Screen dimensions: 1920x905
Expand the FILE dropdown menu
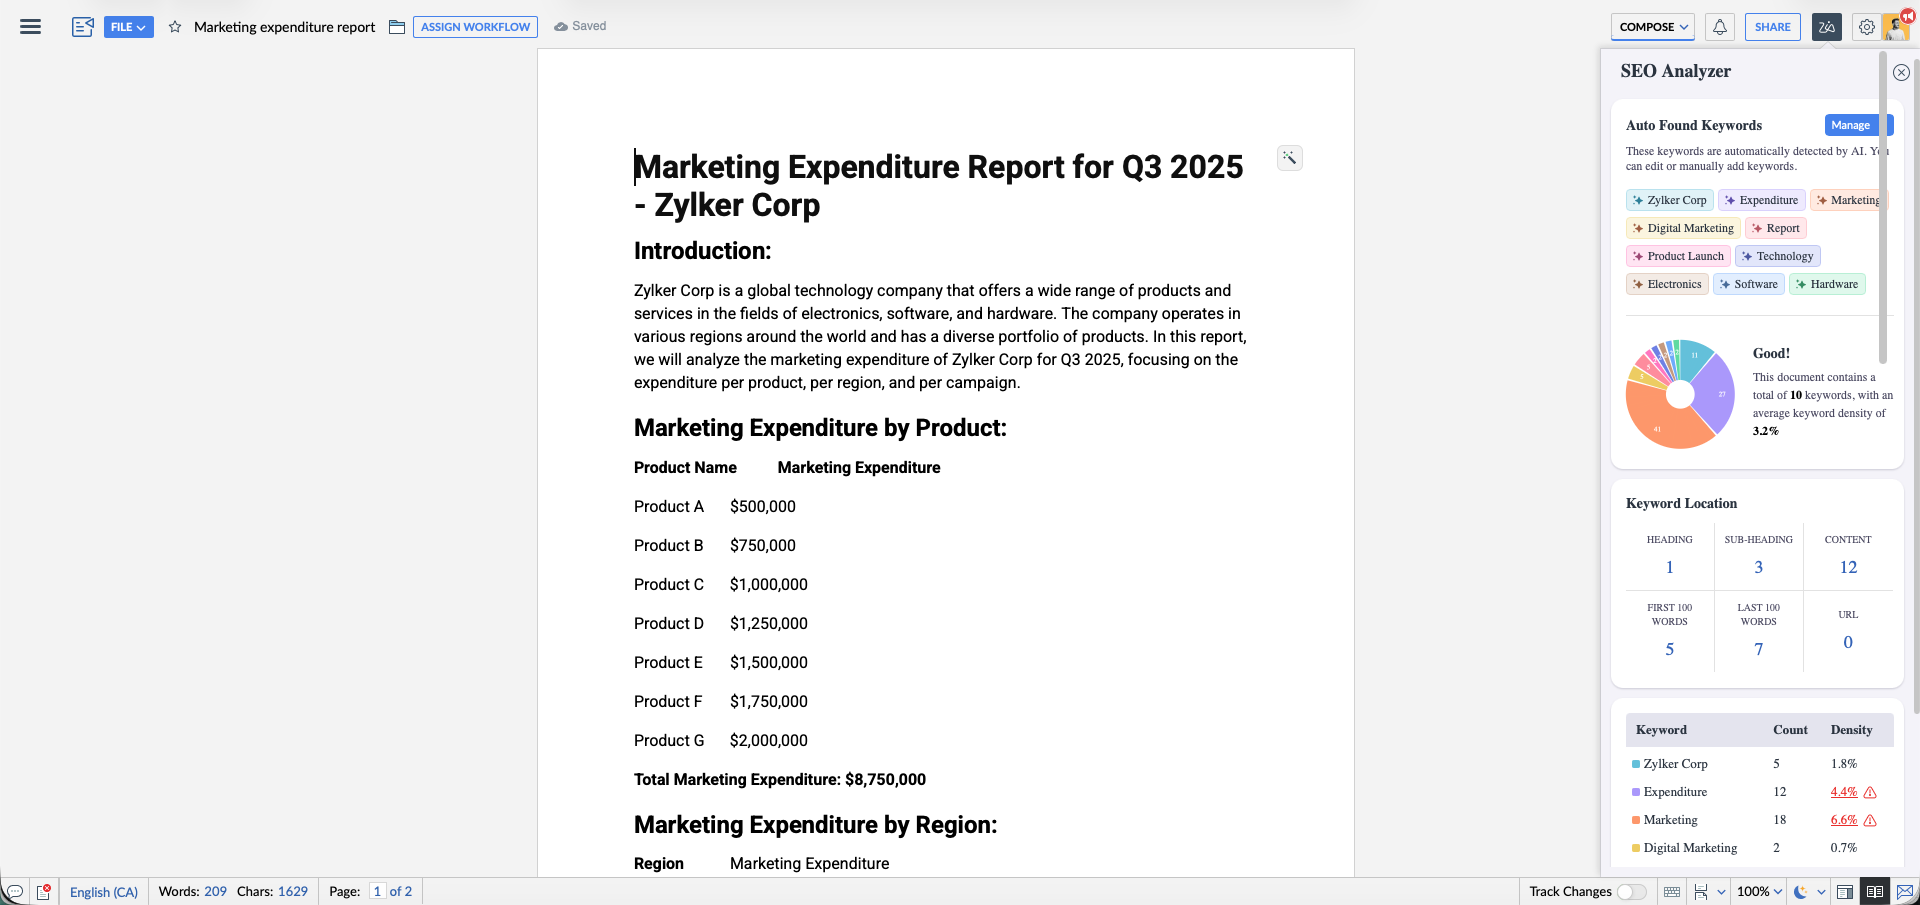click(128, 27)
